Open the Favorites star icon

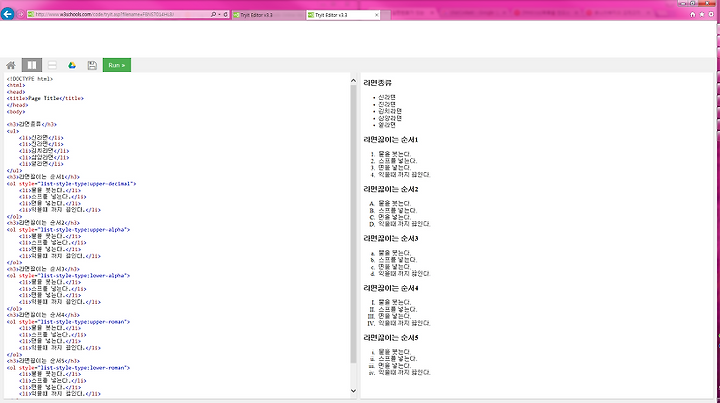pos(702,14)
